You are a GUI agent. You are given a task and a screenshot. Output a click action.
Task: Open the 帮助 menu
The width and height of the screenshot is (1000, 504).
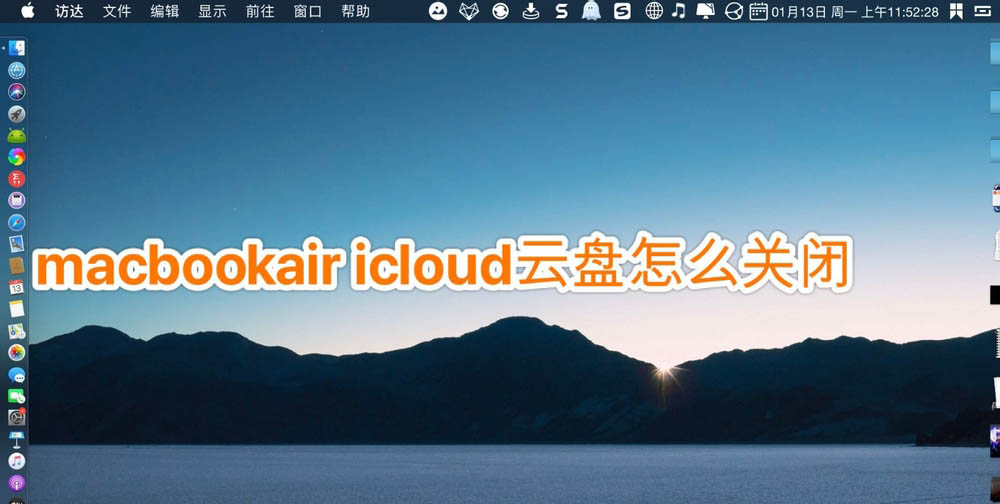356,11
